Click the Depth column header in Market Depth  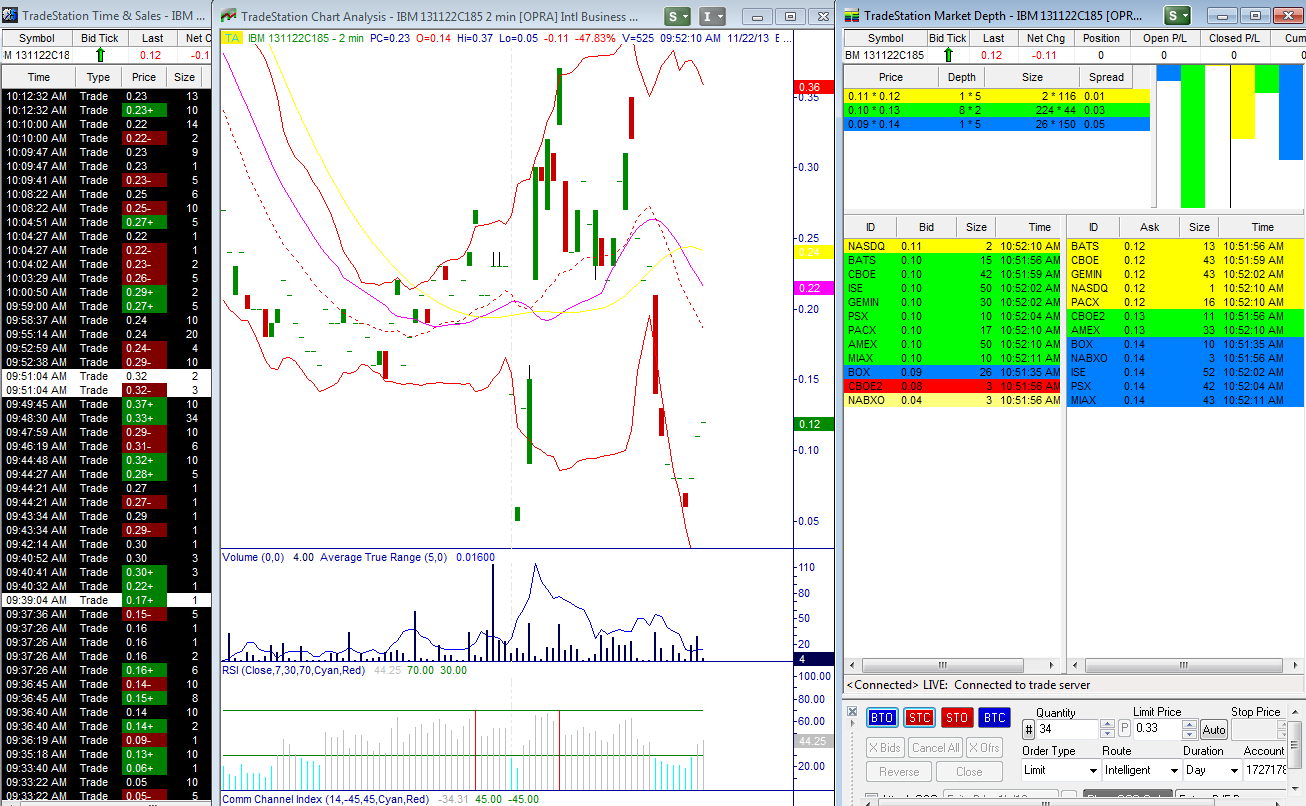pos(962,77)
